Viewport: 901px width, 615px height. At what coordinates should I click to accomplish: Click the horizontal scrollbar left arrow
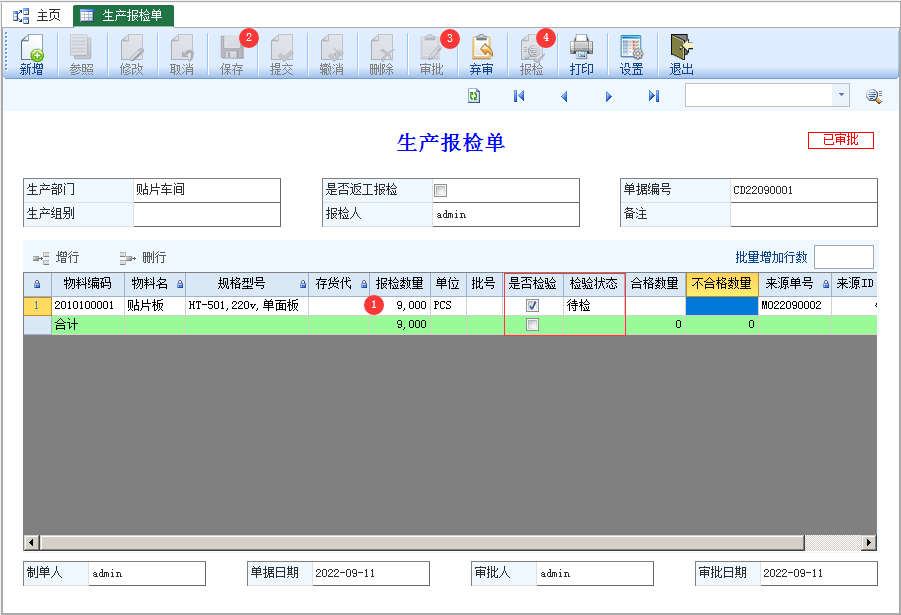point(32,542)
